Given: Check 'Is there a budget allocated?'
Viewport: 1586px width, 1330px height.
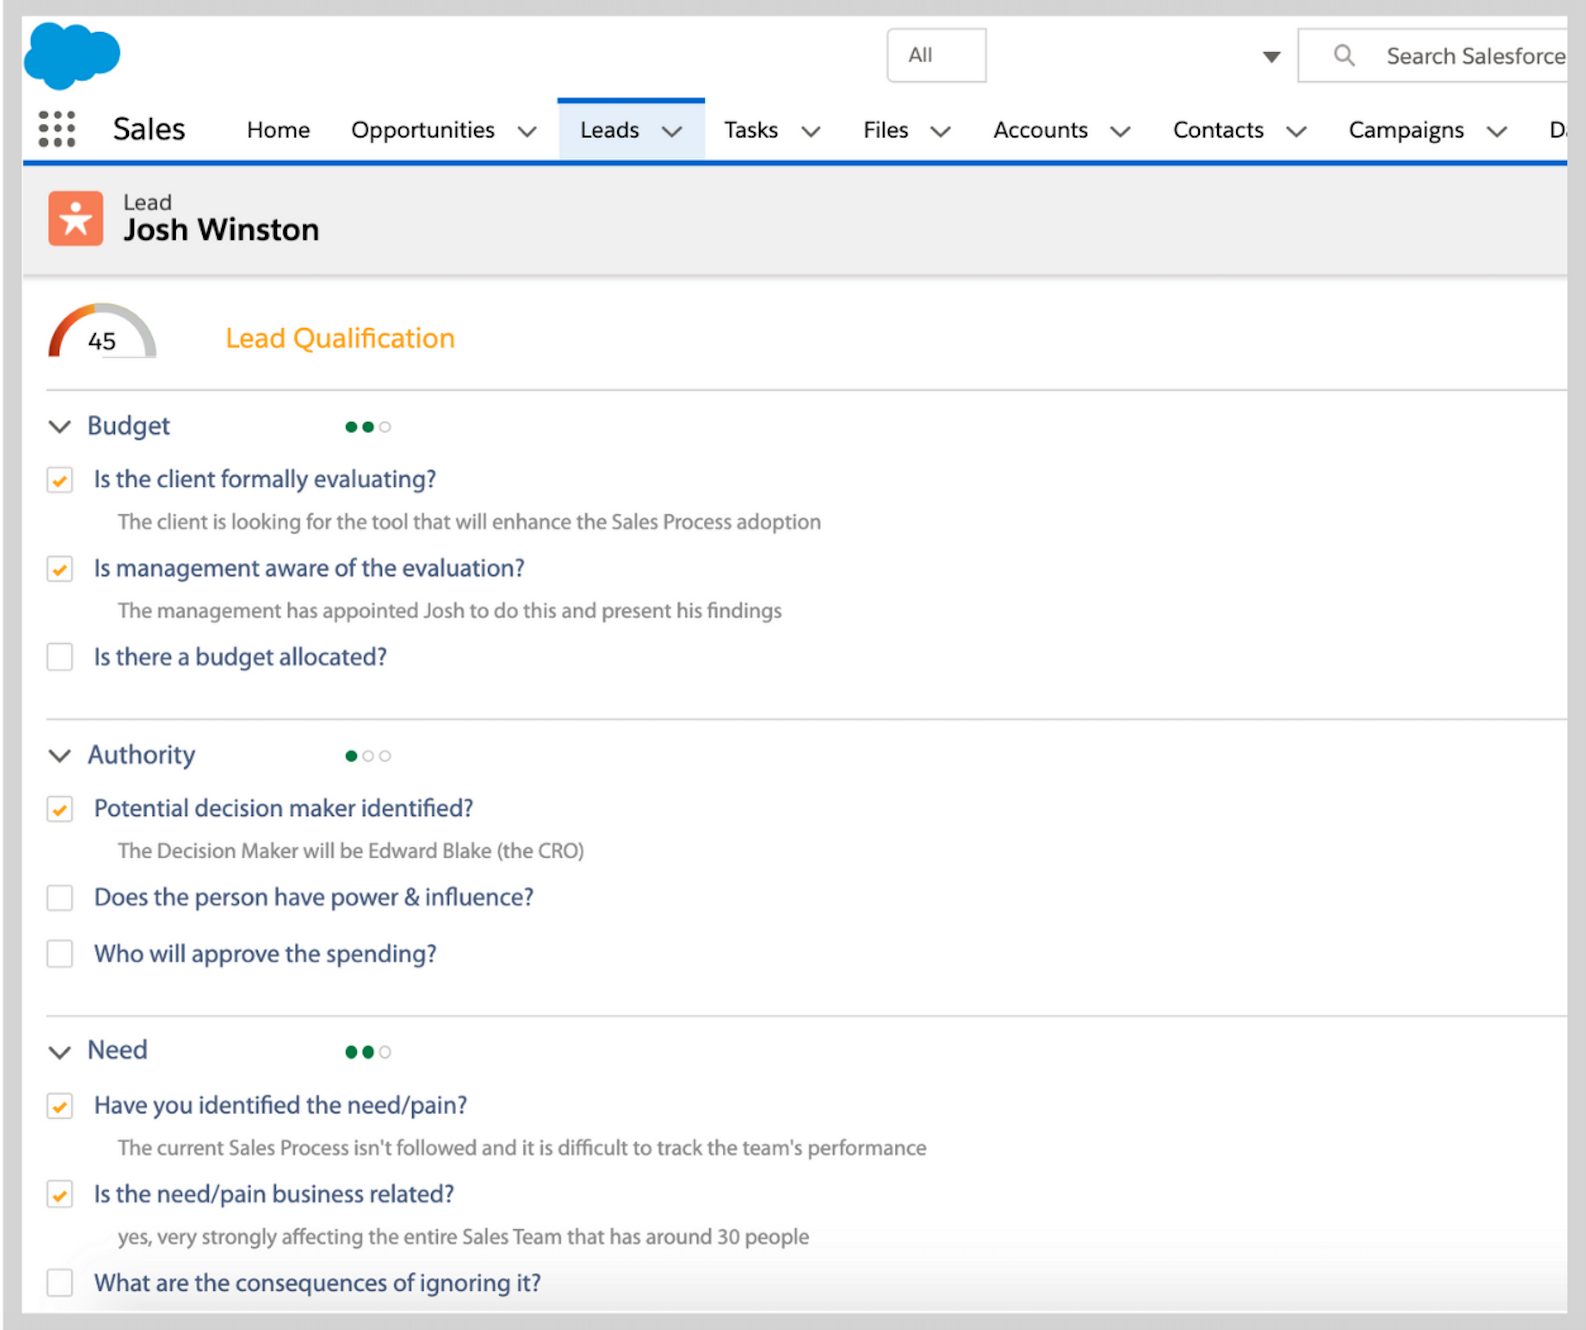Looking at the screenshot, I should 60,657.
